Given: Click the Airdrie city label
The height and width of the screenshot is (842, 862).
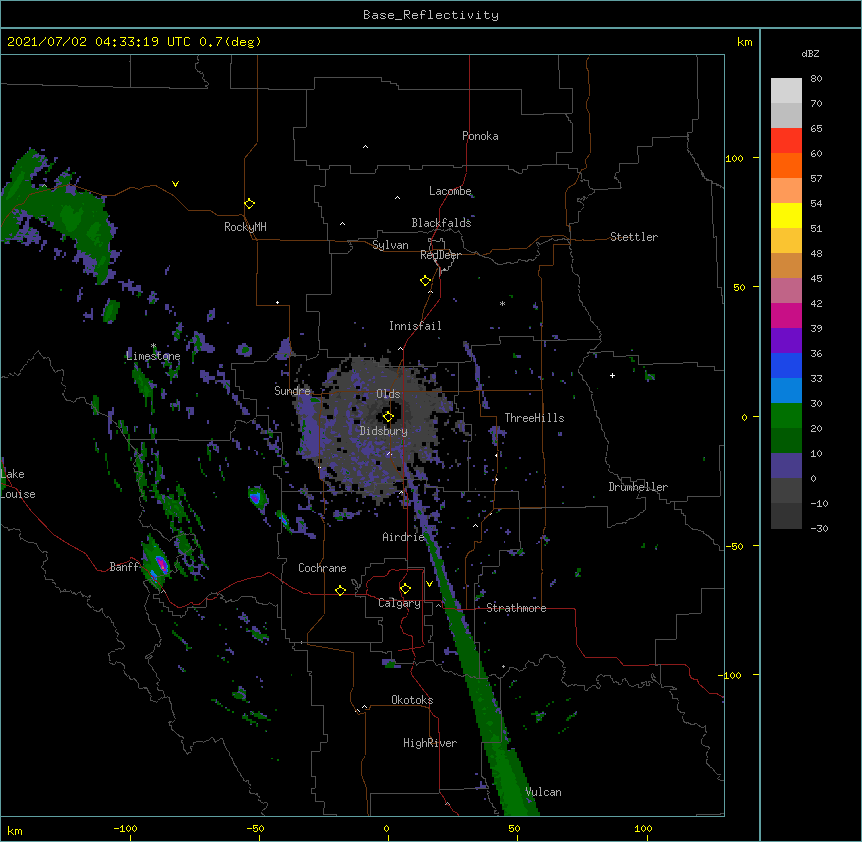Looking at the screenshot, I should click(x=404, y=537).
